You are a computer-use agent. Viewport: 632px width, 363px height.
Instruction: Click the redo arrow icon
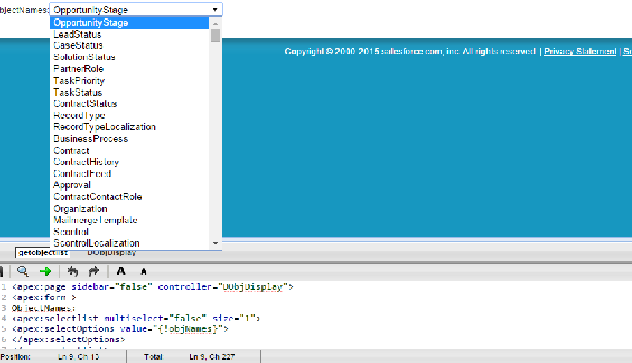[94, 272]
